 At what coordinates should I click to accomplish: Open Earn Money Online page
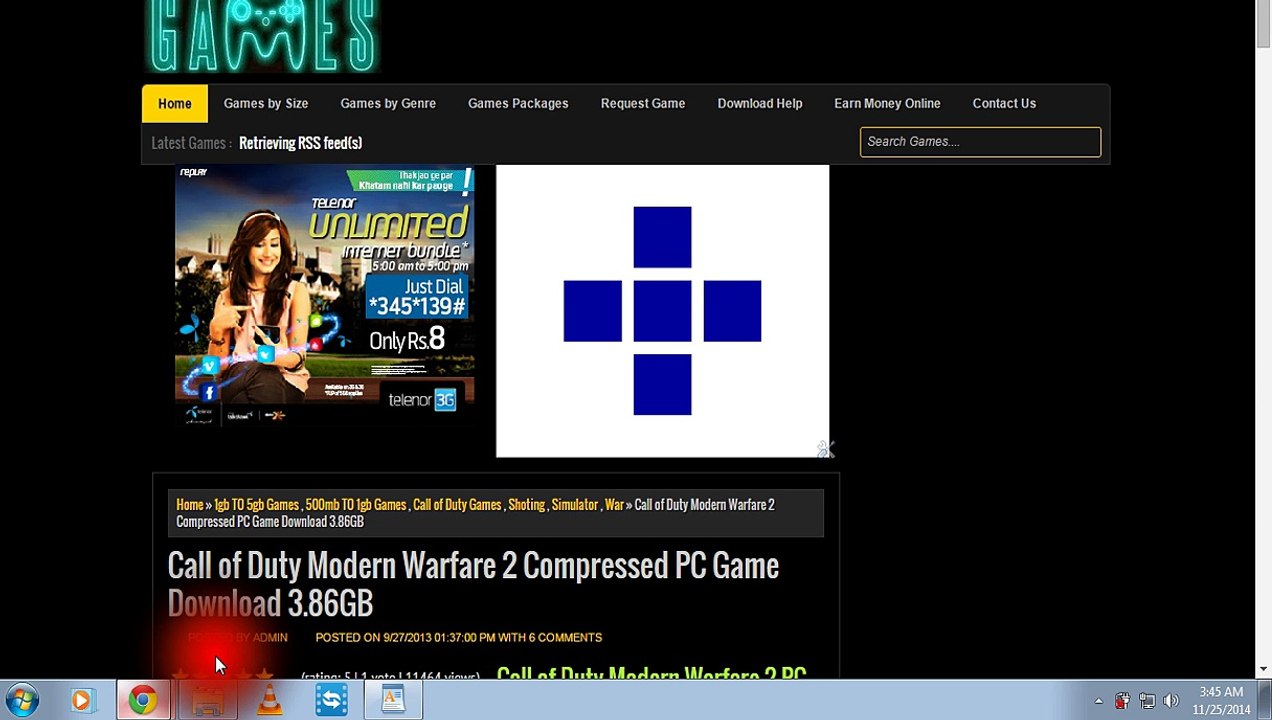point(887,104)
